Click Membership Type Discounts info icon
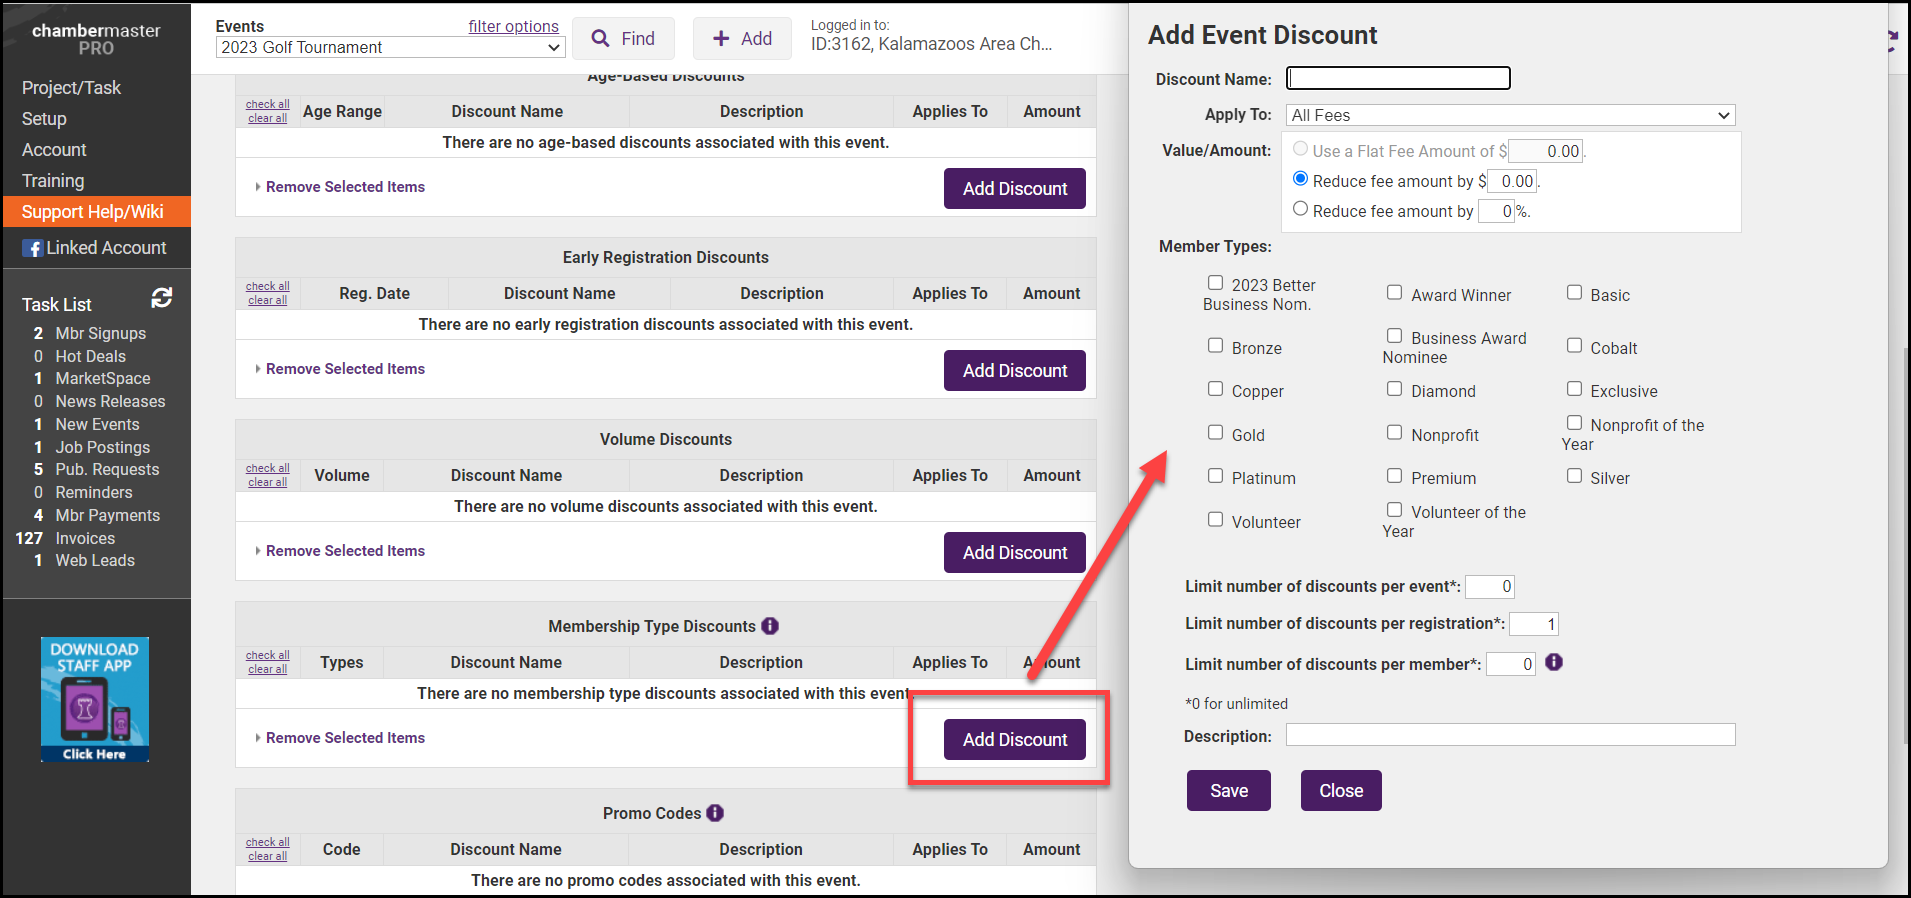This screenshot has height=898, width=1911. pyautogui.click(x=770, y=626)
